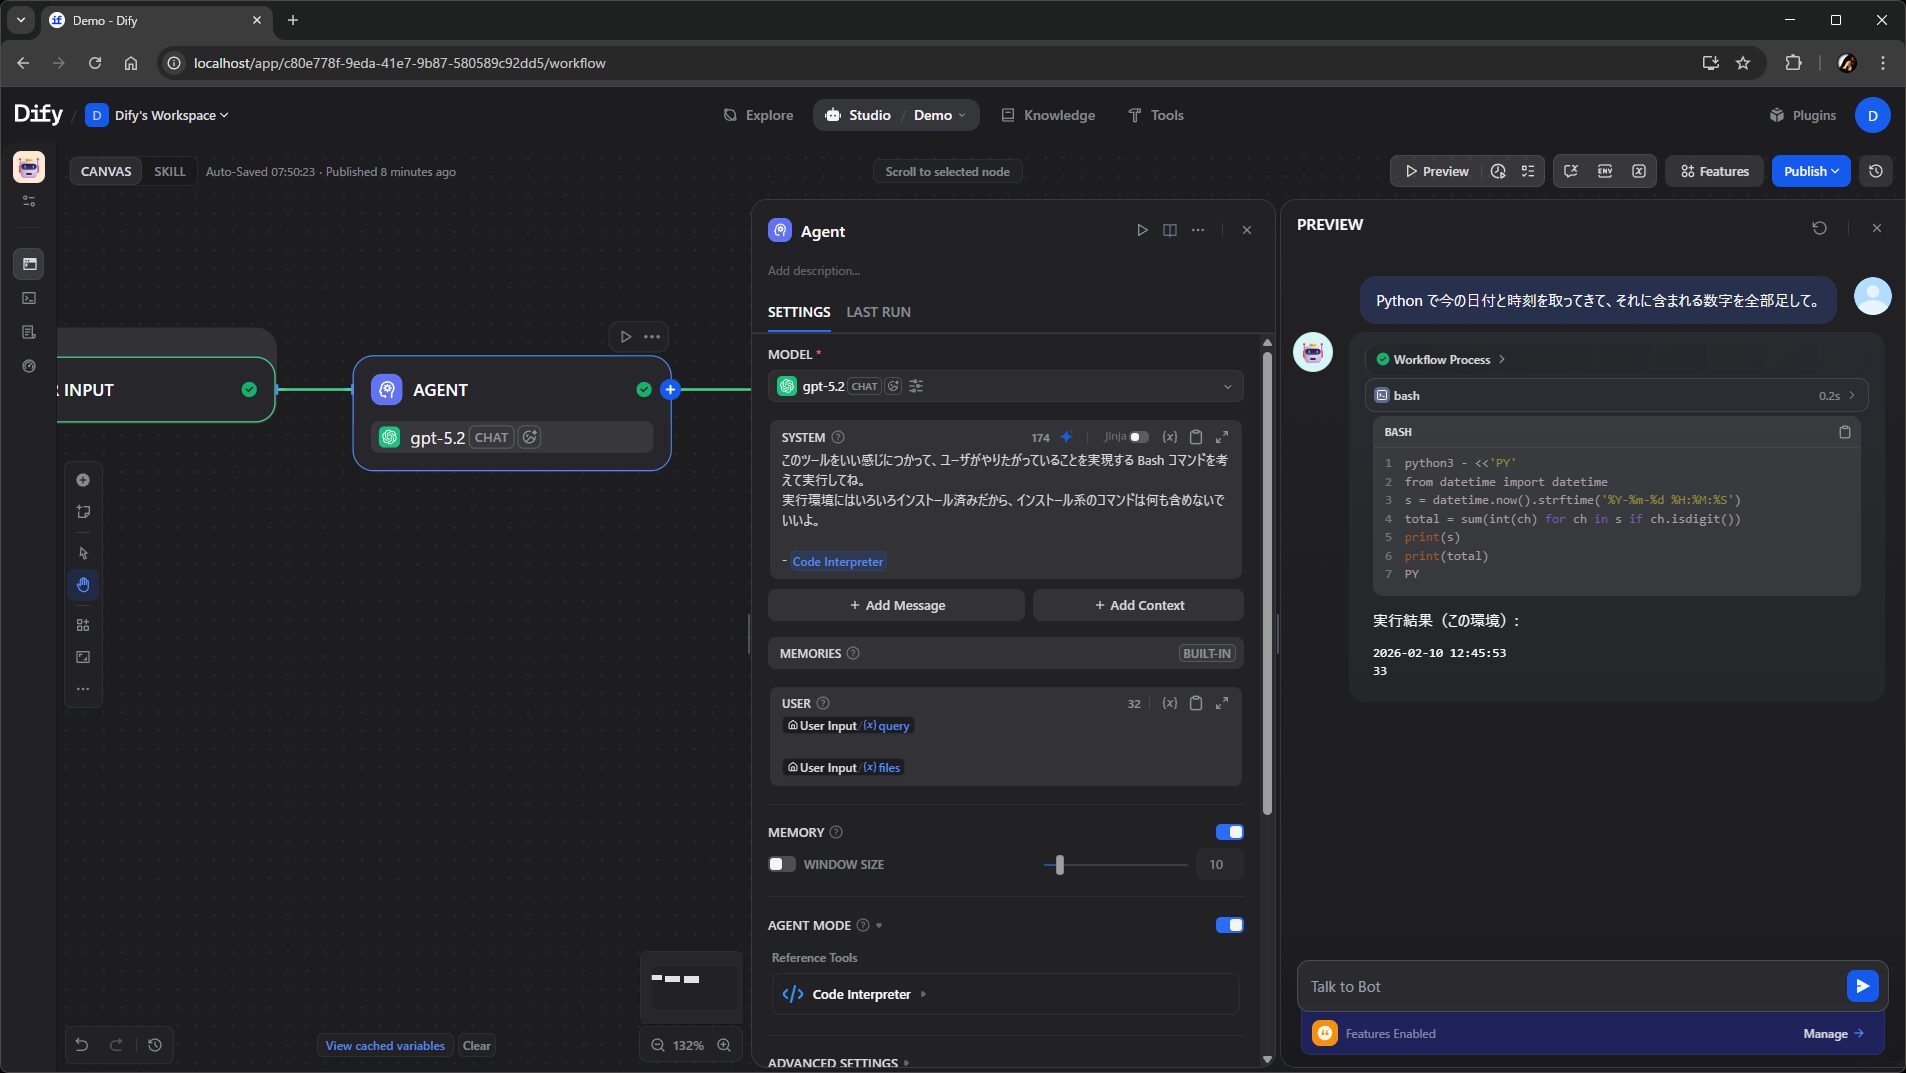Expand the SYSTEM prompt editor to fullscreen
Image resolution: width=1906 pixels, height=1073 pixels.
coord(1221,437)
